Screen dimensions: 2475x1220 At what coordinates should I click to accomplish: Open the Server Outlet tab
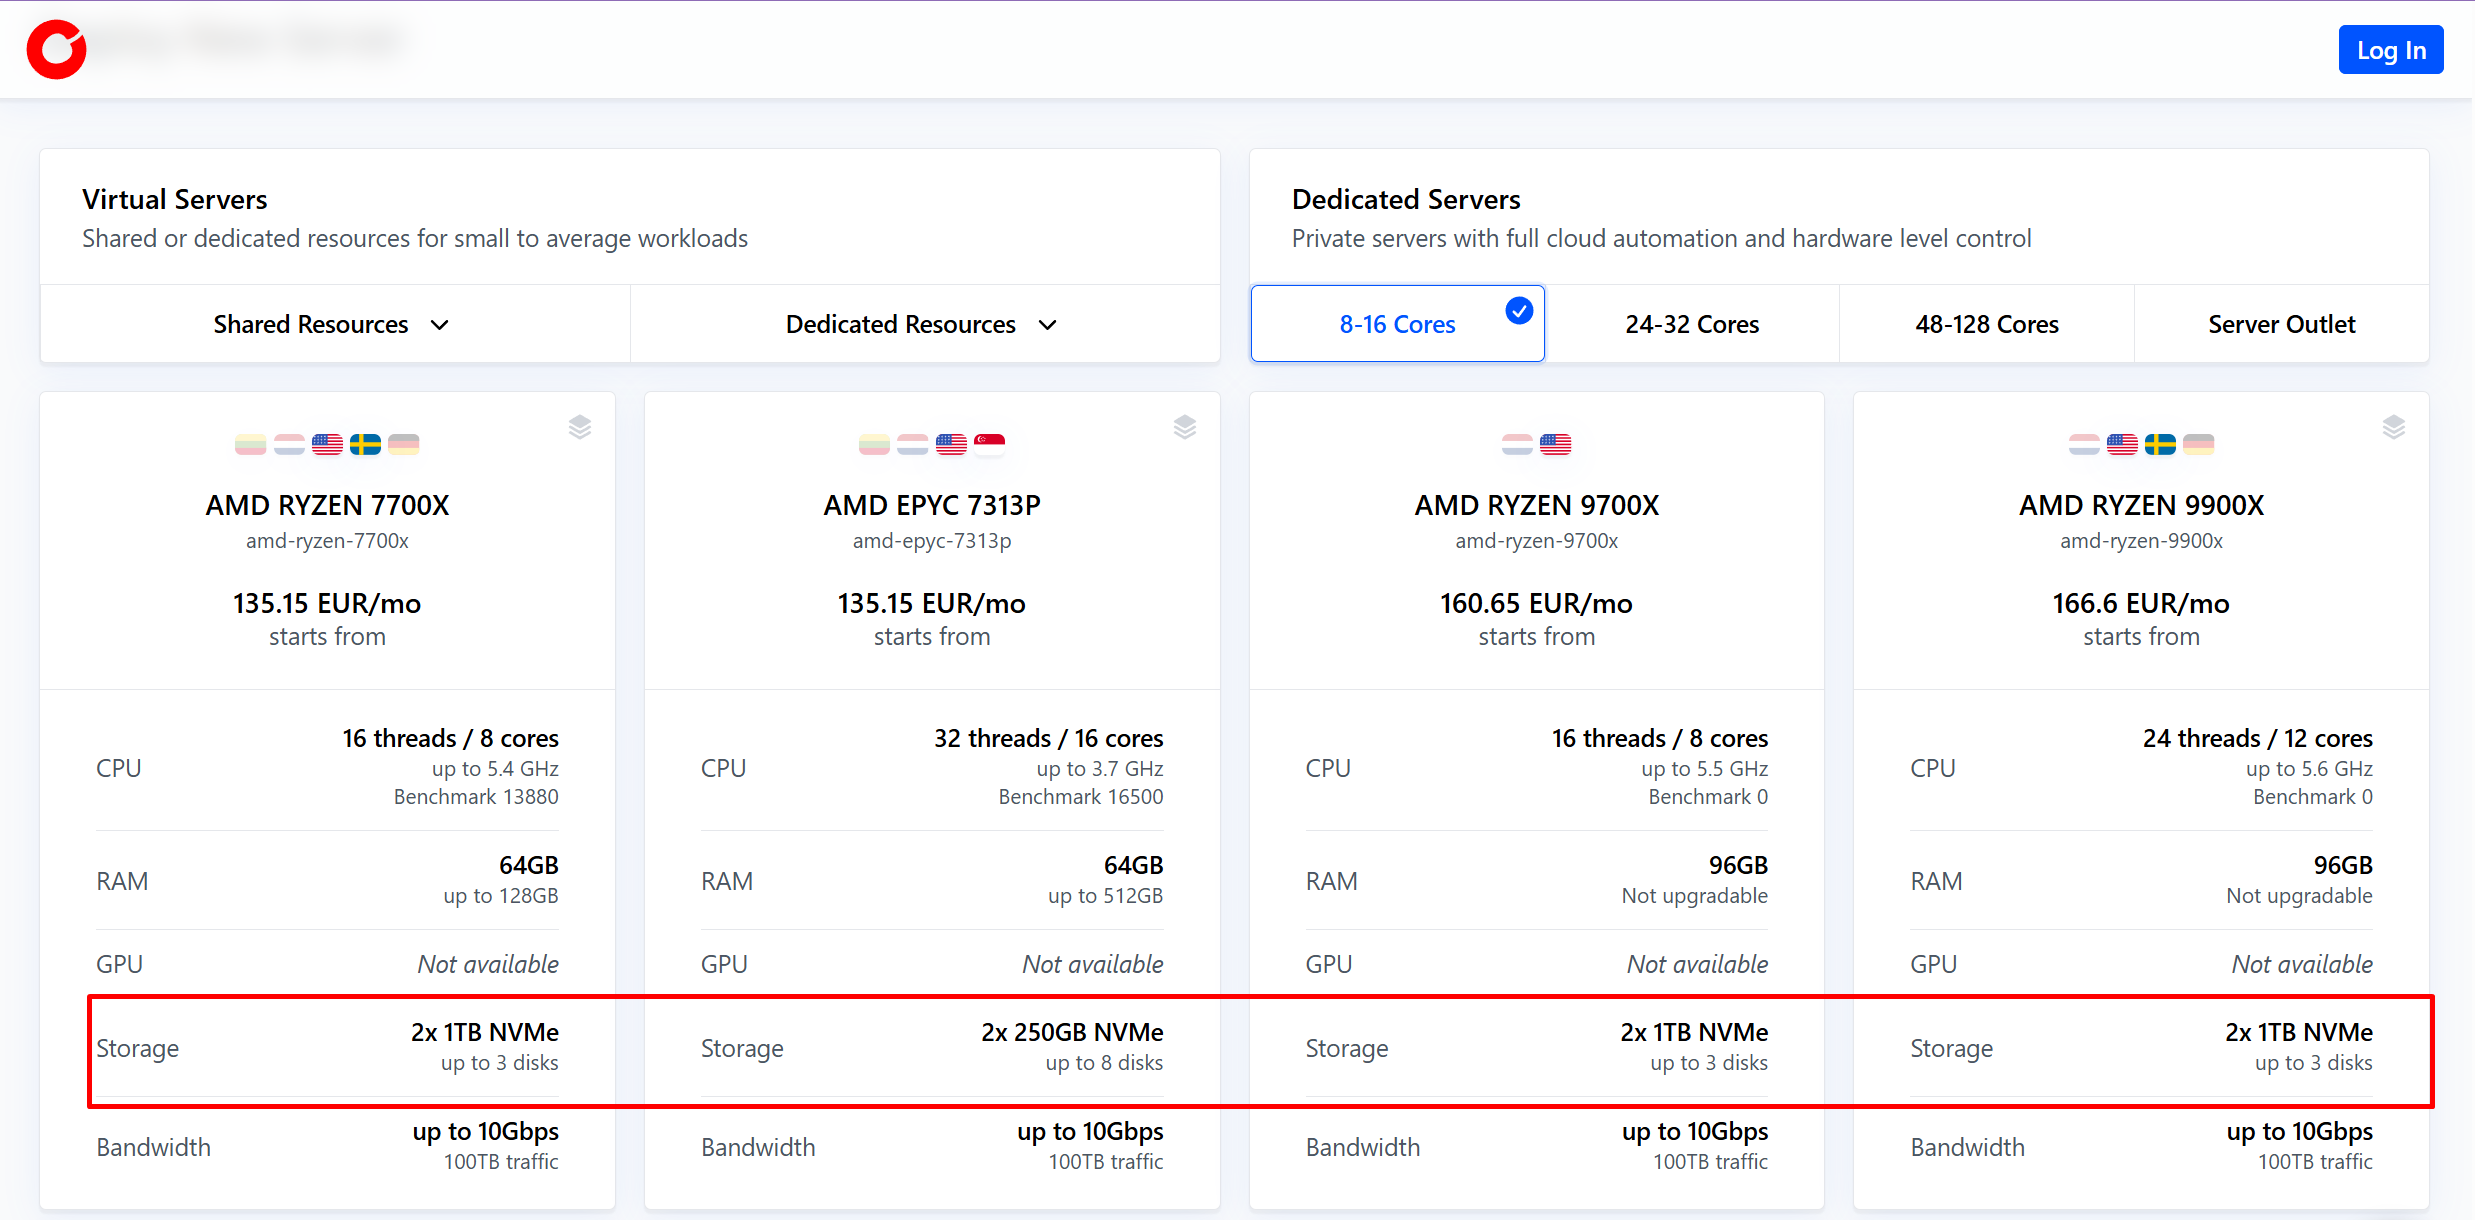tap(2281, 325)
